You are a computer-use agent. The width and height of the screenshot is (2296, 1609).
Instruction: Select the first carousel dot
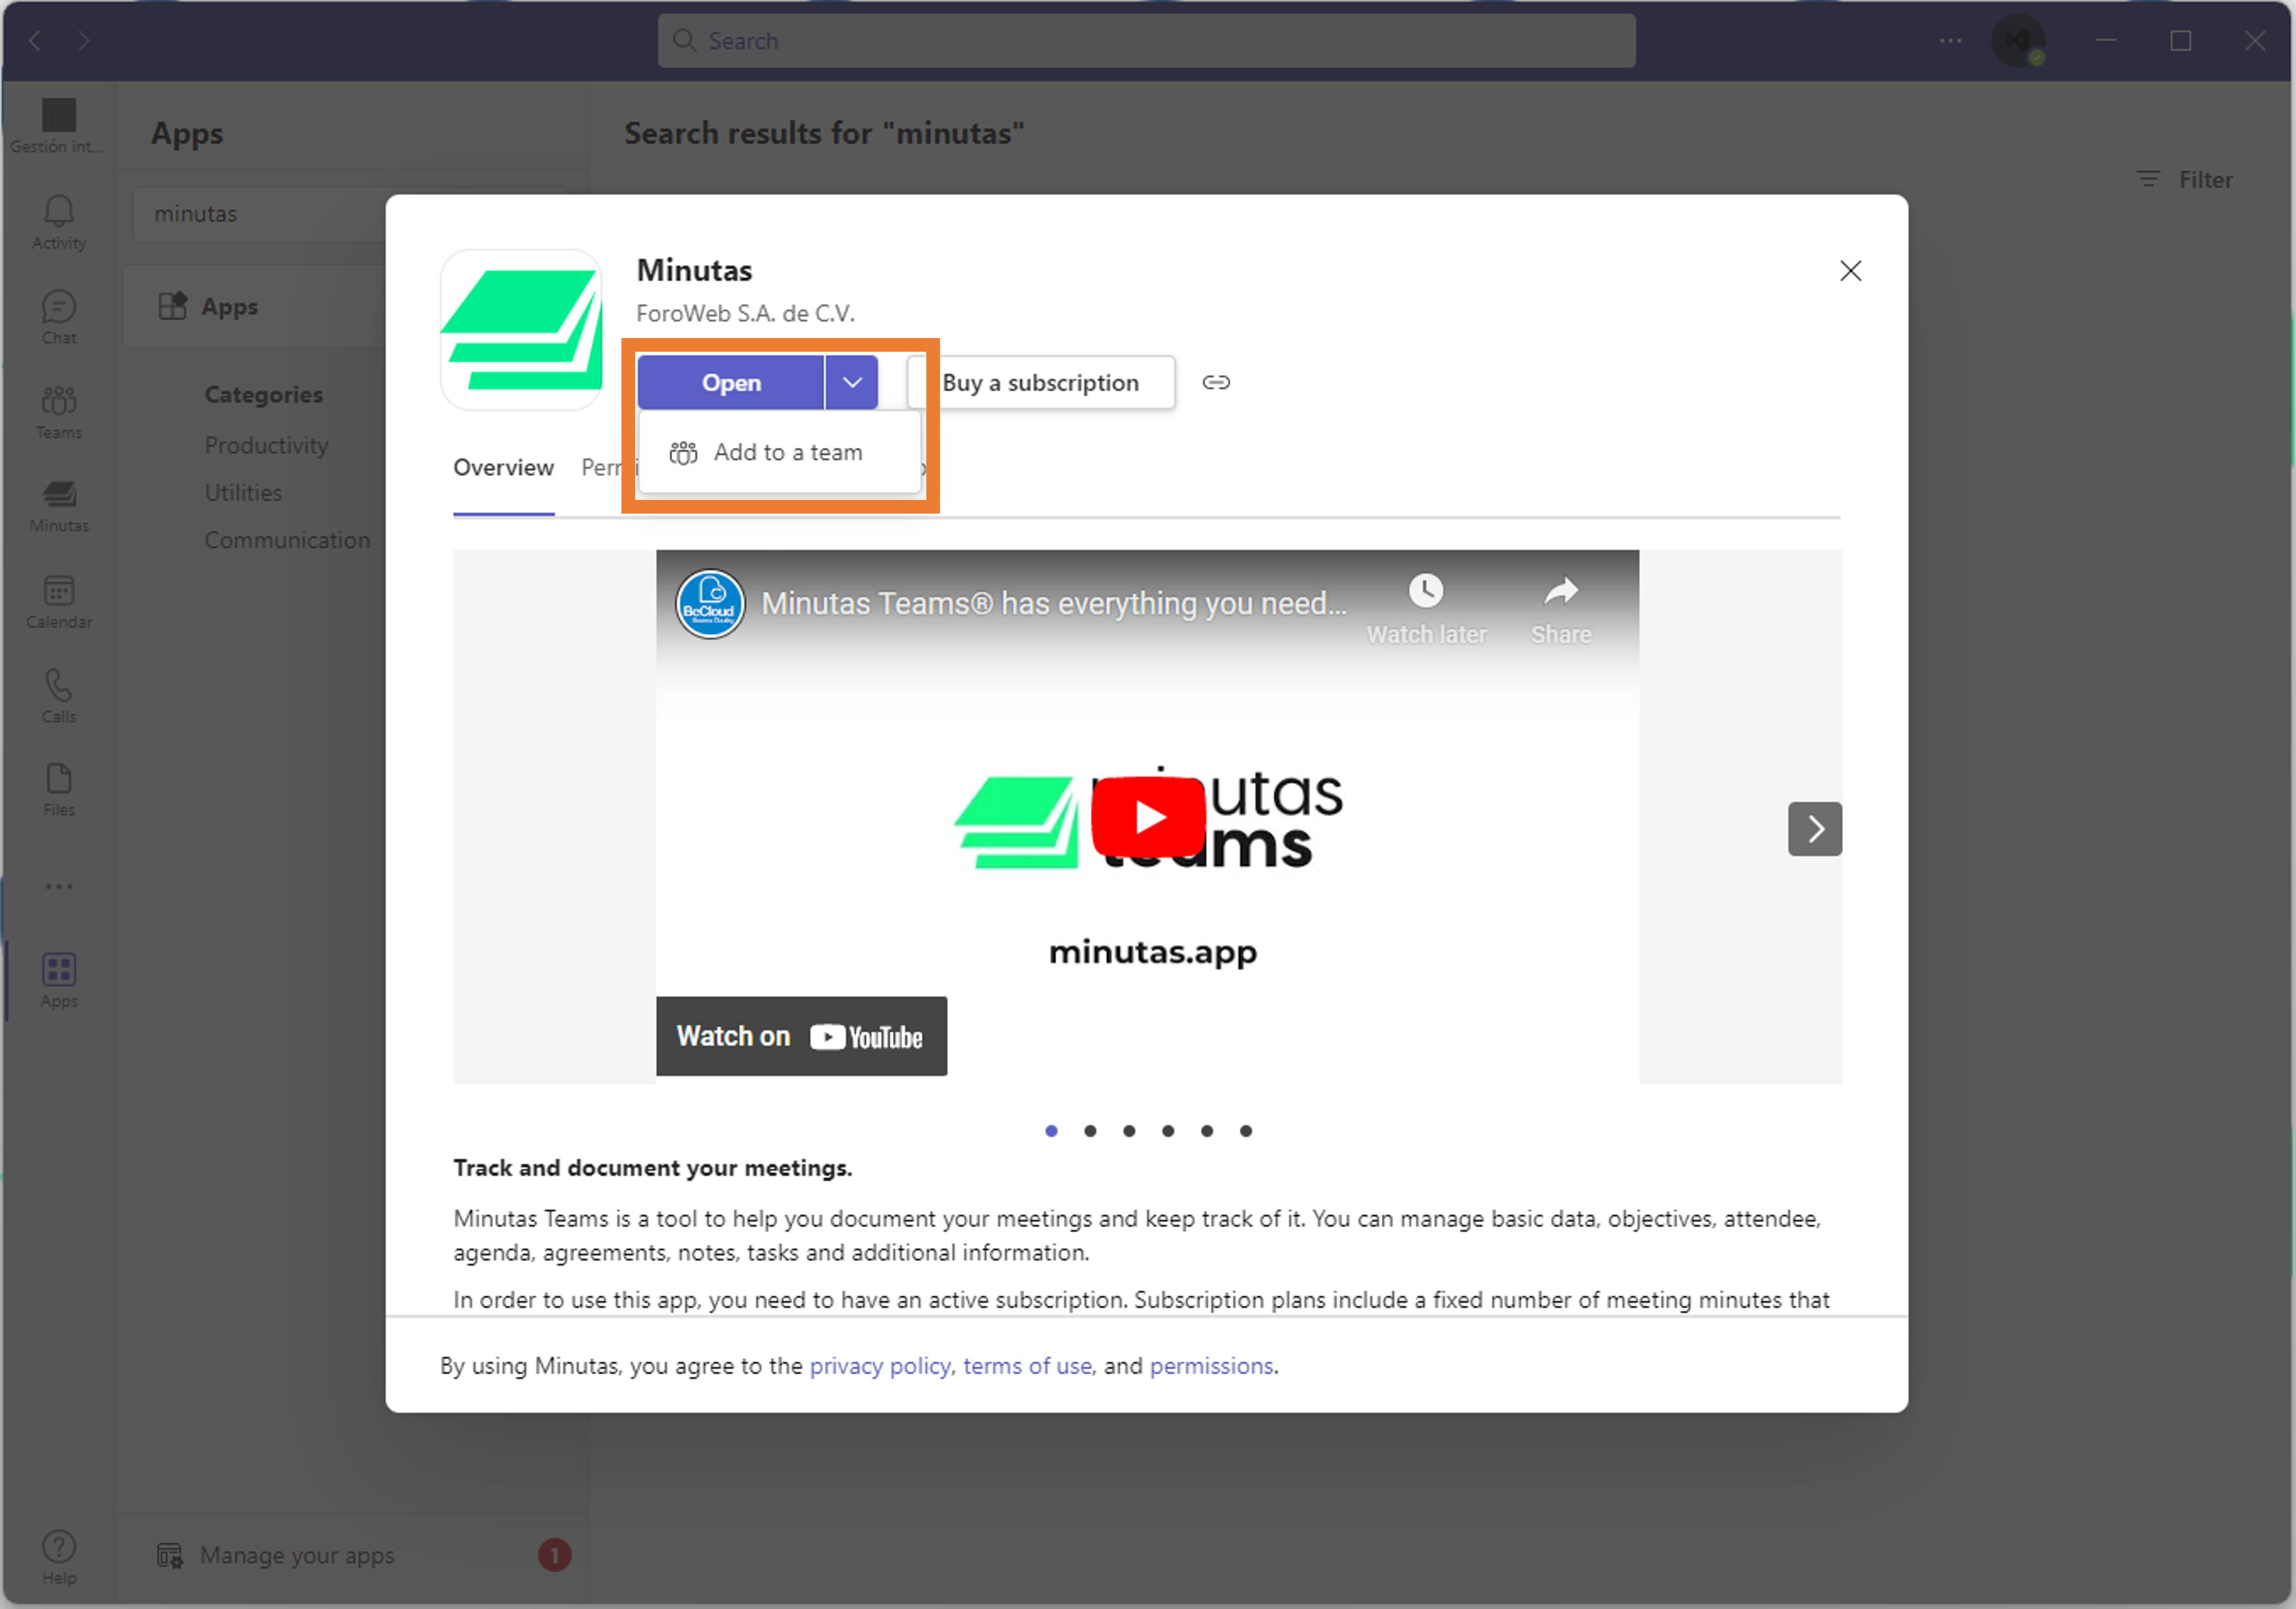pyautogui.click(x=1051, y=1130)
